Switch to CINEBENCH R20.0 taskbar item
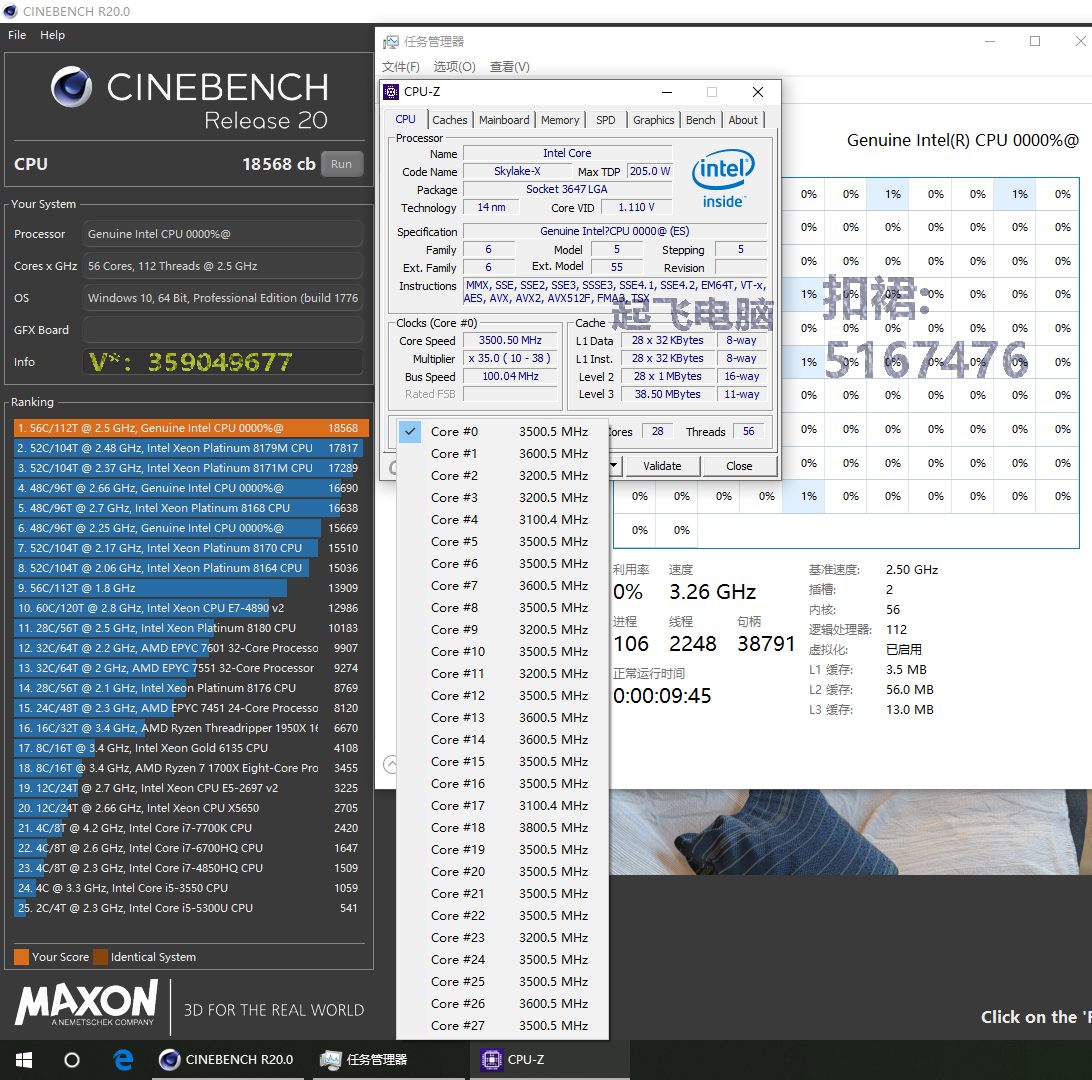 pos(227,1060)
